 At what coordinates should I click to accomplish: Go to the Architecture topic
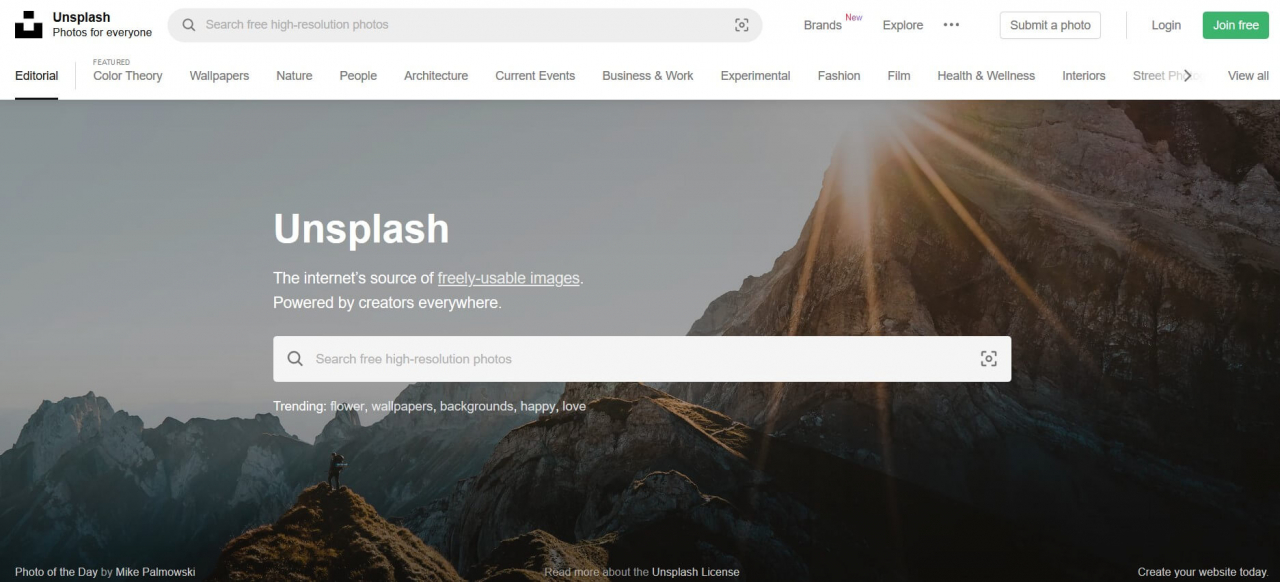(x=435, y=76)
